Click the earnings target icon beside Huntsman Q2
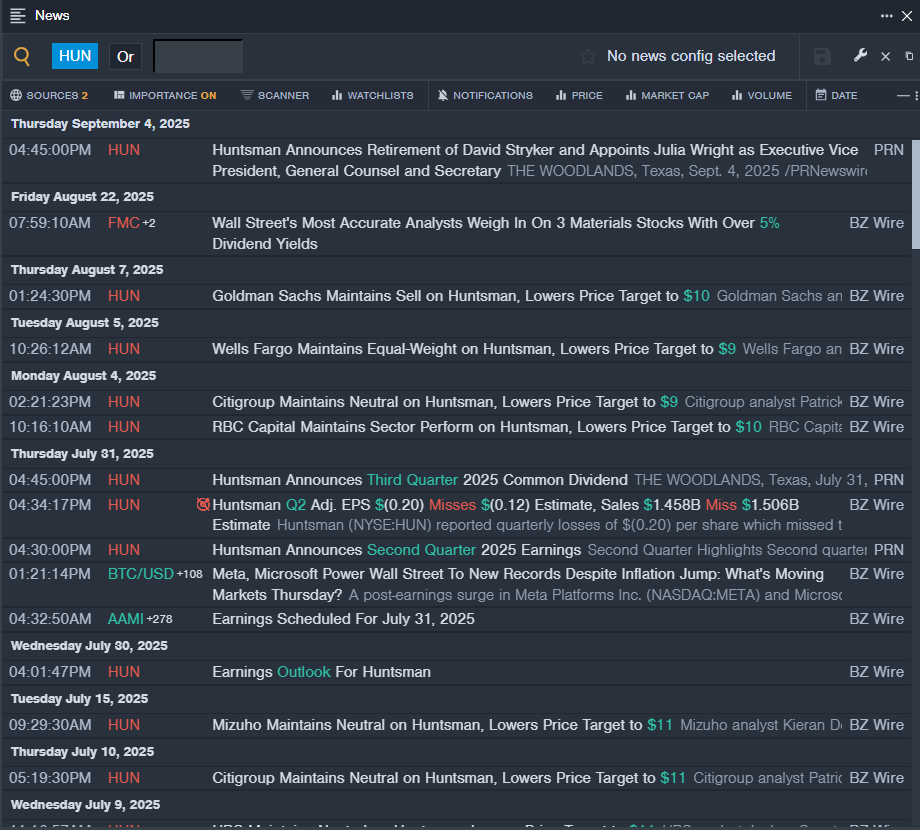 tap(203, 504)
